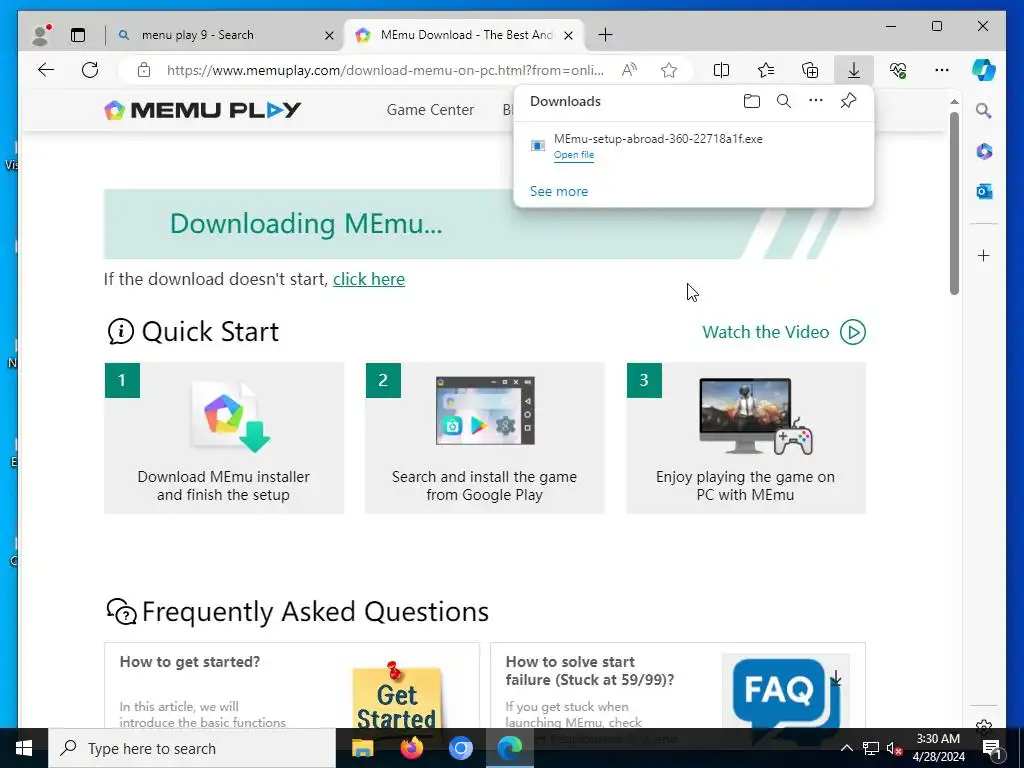Open the Microsoft 365 sidebar icon
Image resolution: width=1024 pixels, height=768 pixels.
[984, 152]
